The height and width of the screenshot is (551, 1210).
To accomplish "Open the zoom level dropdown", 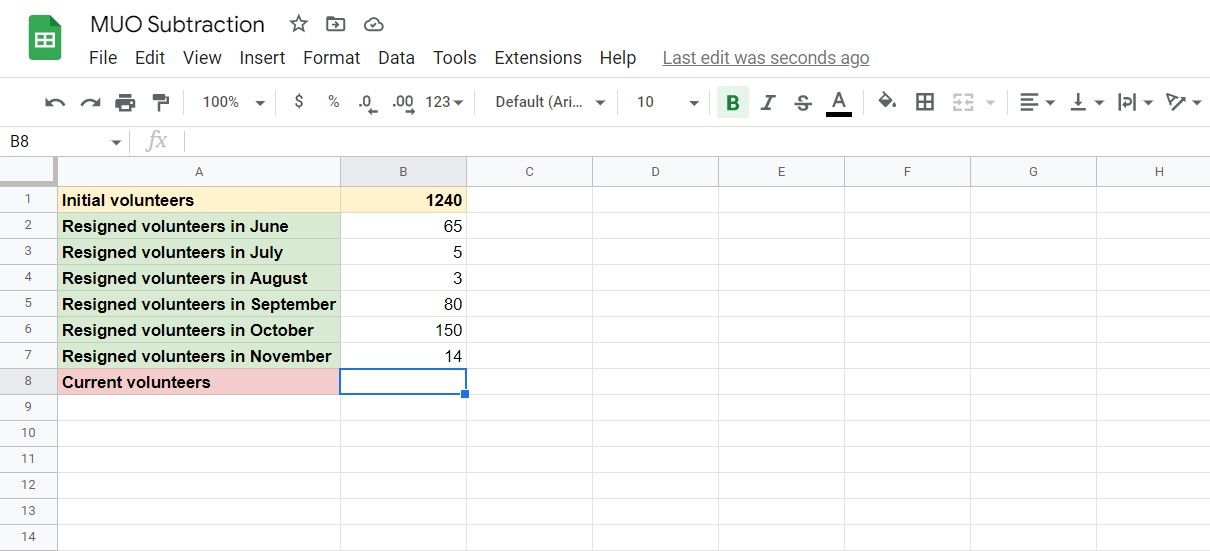I will pyautogui.click(x=233, y=102).
